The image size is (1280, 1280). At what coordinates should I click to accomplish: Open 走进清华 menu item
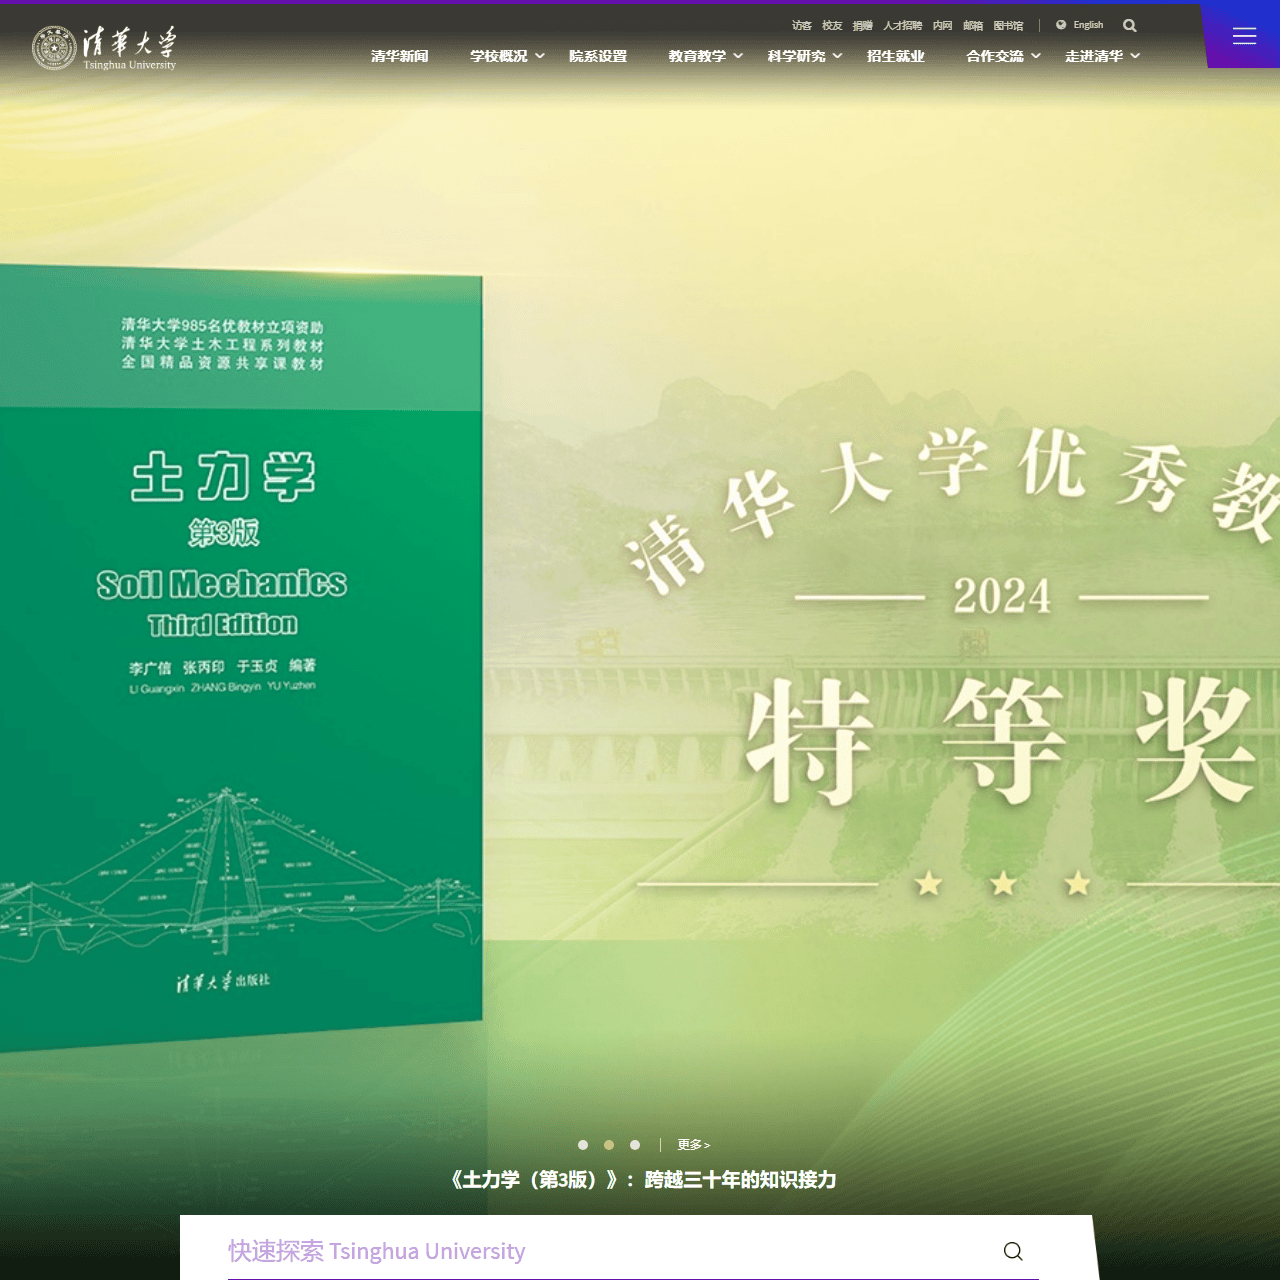(1094, 56)
